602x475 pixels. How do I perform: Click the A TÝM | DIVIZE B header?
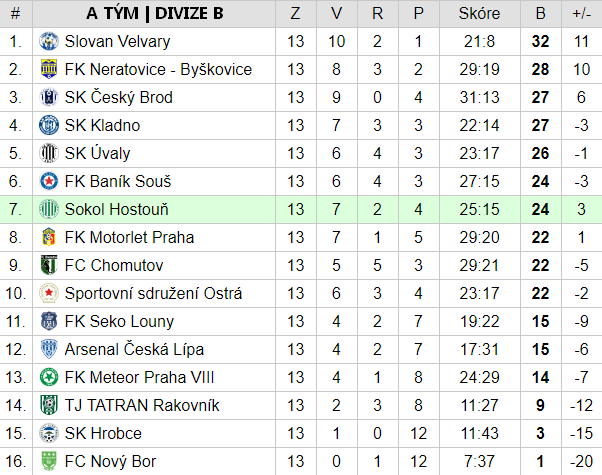tap(154, 14)
